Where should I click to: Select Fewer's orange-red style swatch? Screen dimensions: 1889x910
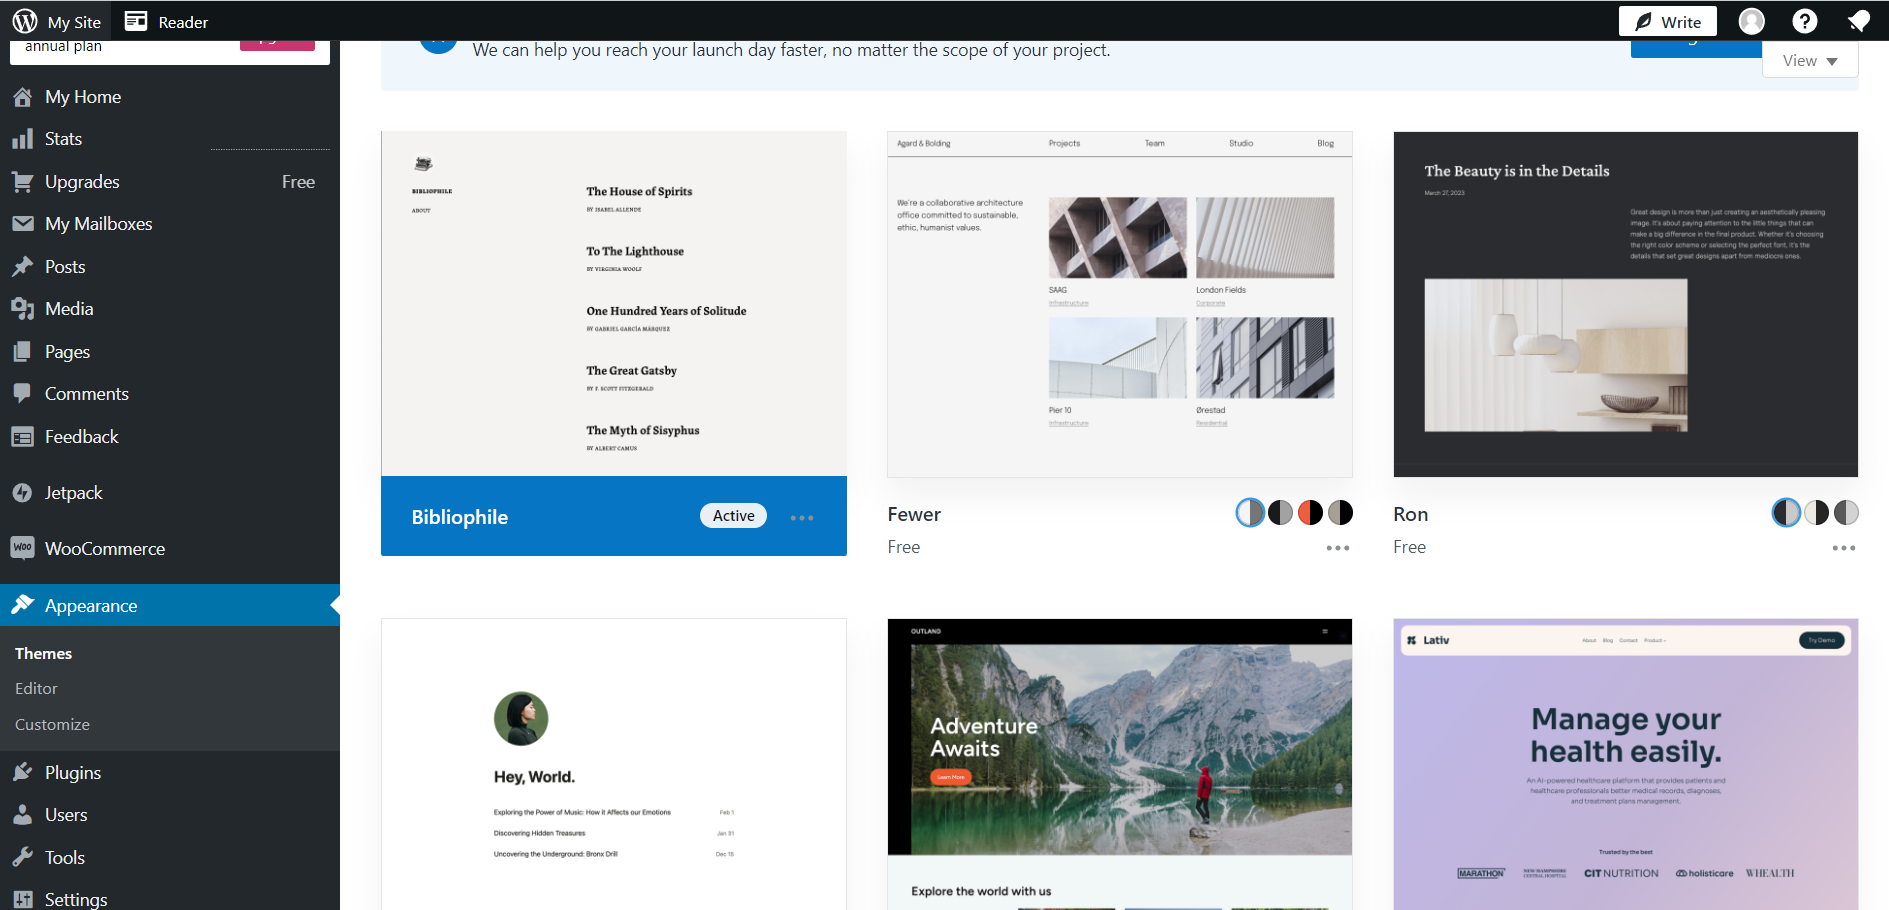tap(1310, 513)
